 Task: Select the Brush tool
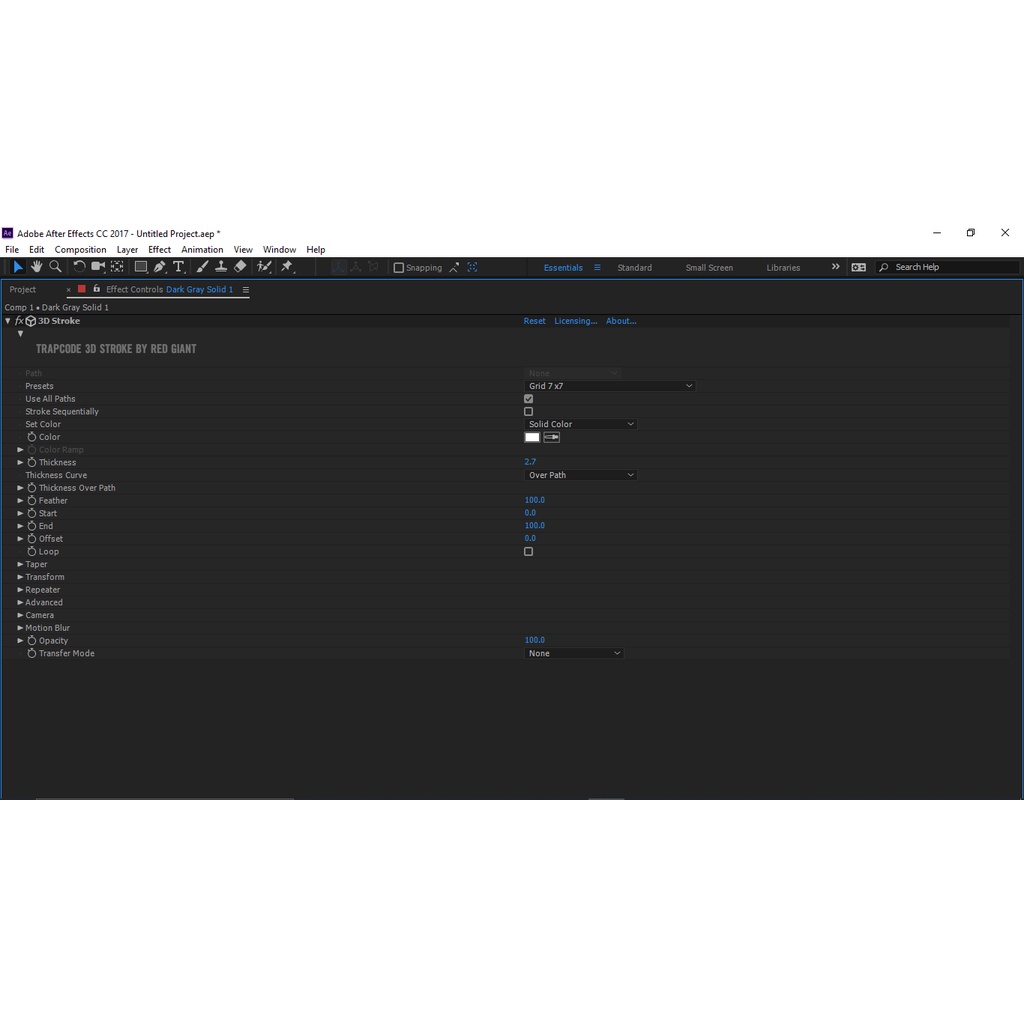coord(202,267)
